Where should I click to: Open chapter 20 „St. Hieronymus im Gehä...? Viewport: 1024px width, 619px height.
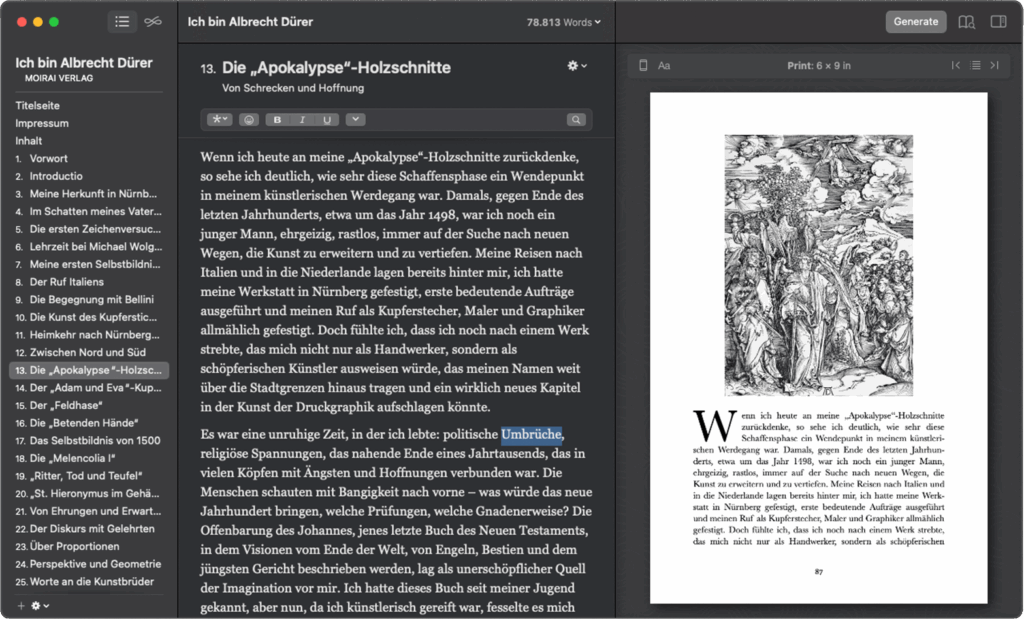click(88, 493)
